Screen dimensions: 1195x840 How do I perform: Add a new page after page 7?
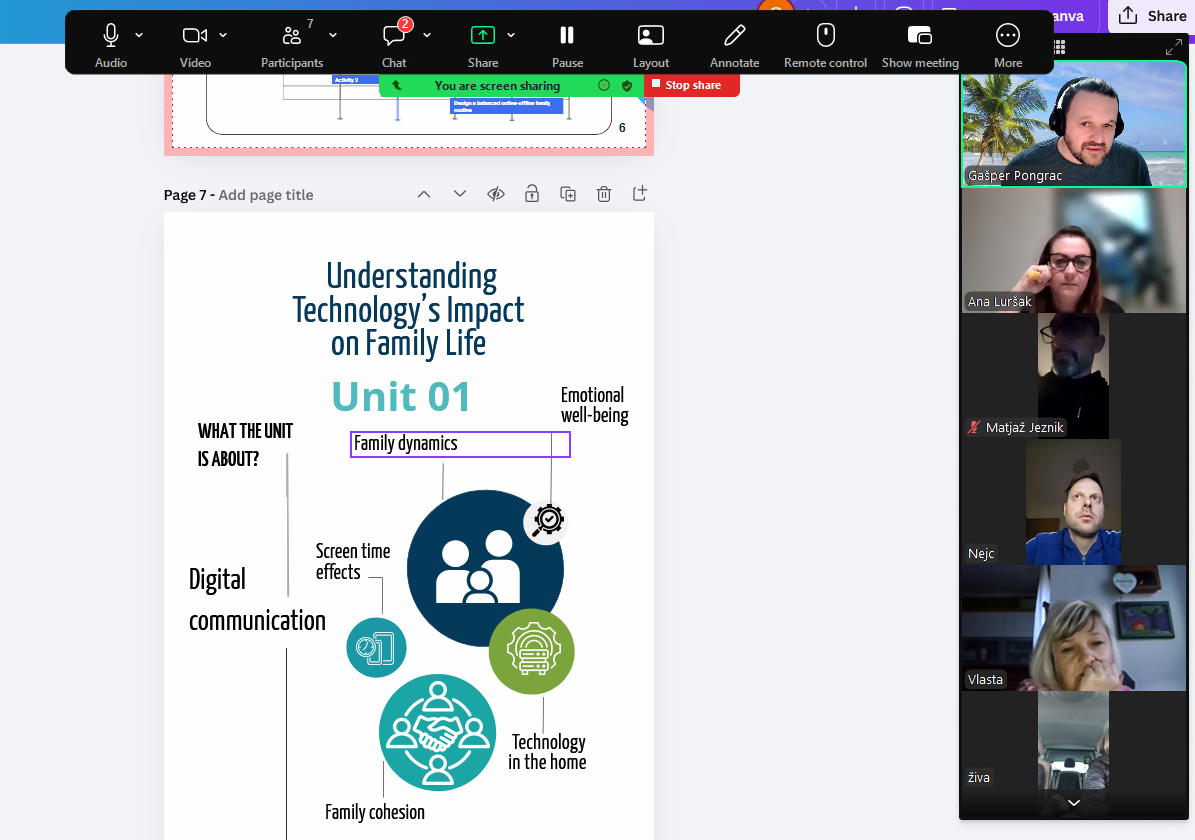click(x=640, y=194)
